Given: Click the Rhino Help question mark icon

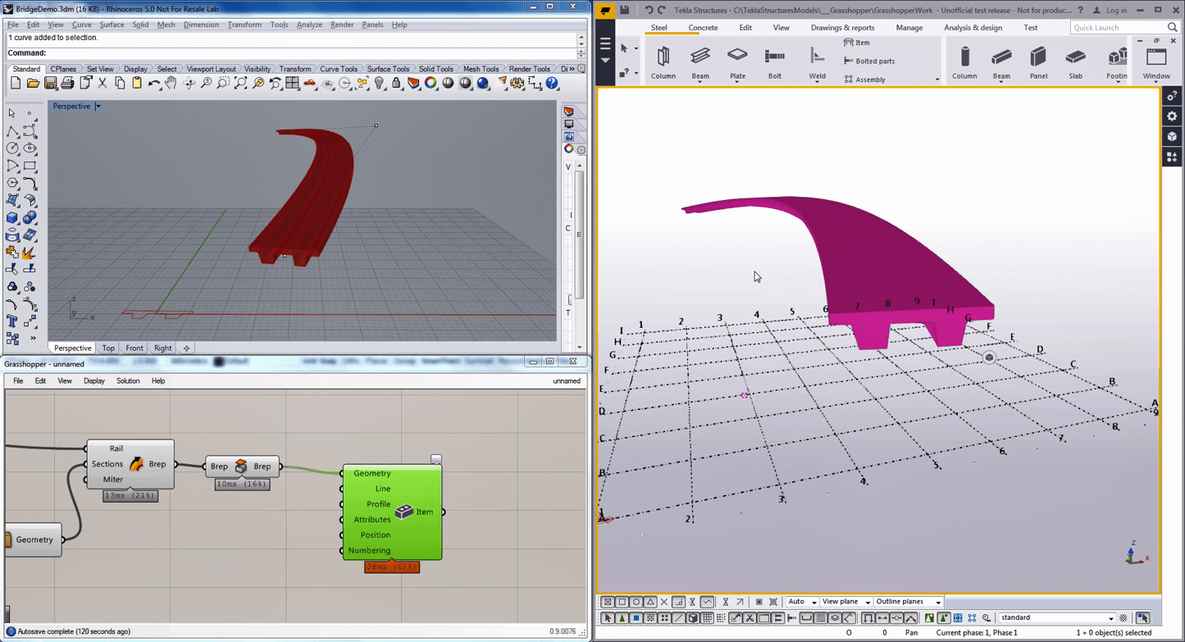Looking at the screenshot, I should (x=552, y=83).
